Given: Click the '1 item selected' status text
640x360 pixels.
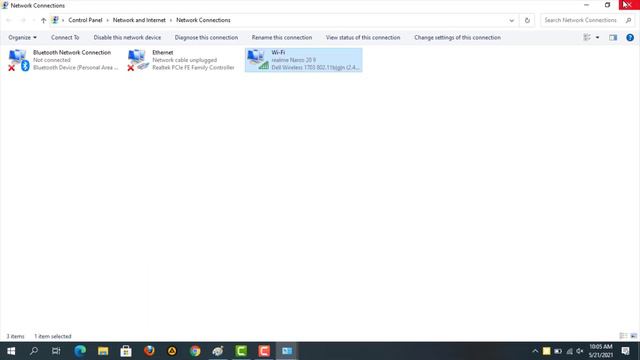Looking at the screenshot, I should pos(53,336).
